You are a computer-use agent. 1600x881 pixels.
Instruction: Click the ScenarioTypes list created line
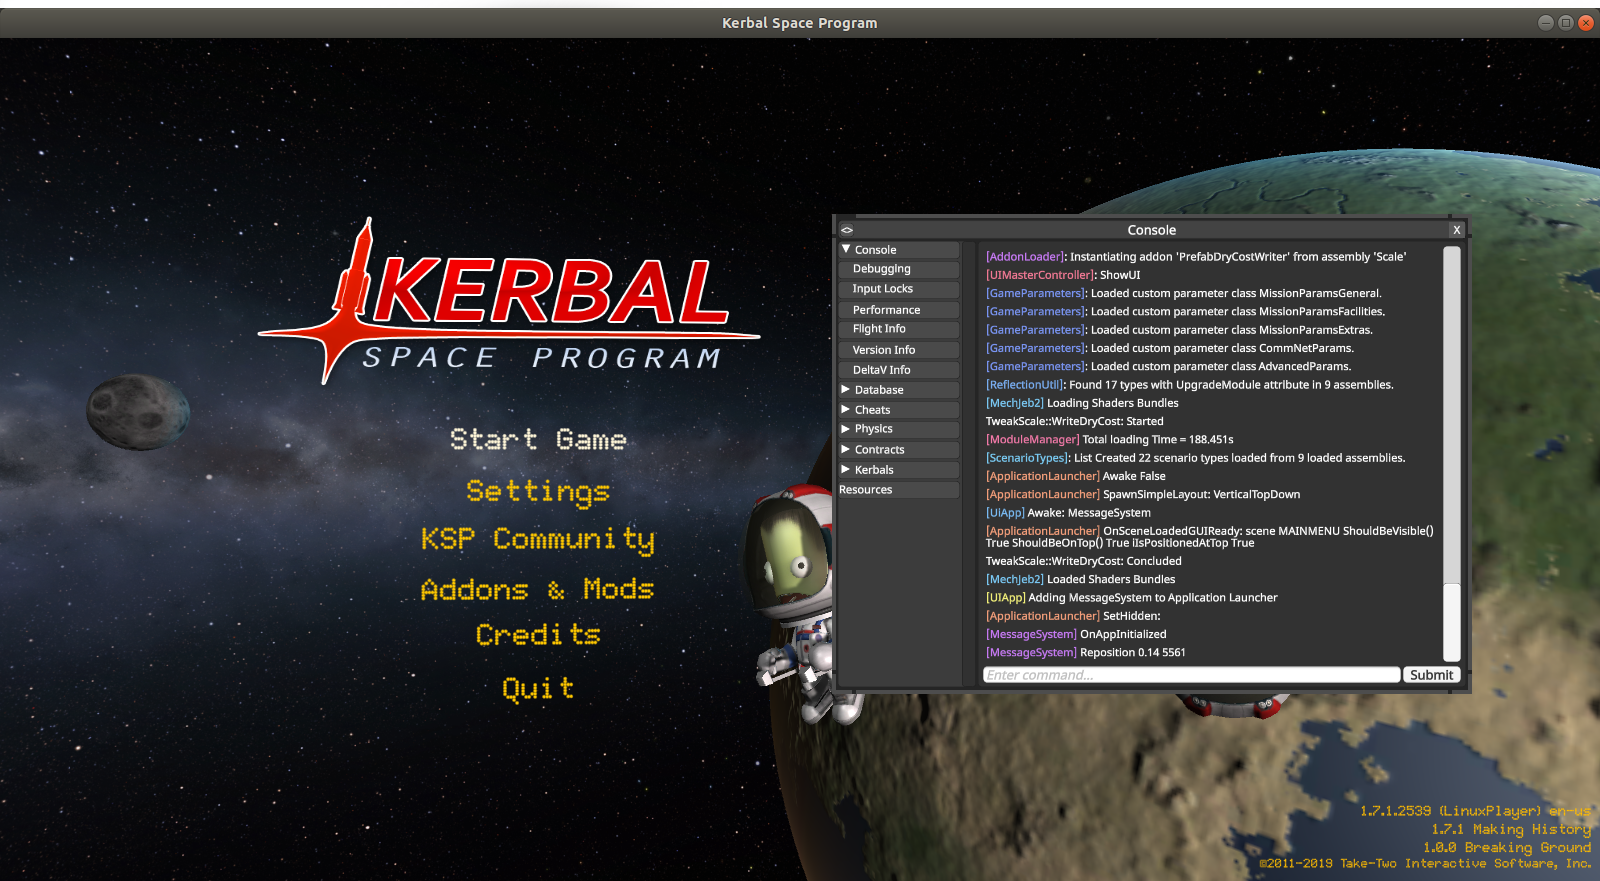pos(1196,458)
